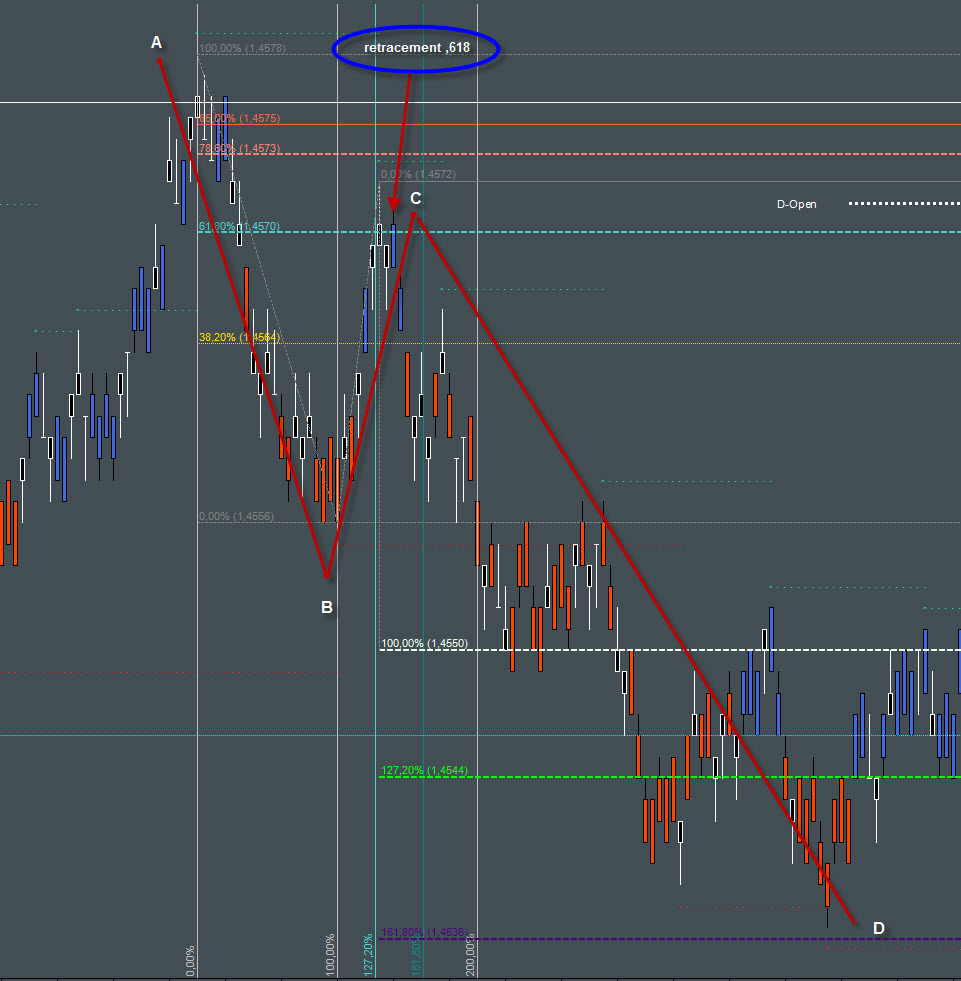
Task: Select the vertical 0,00% time zone label
Action: tap(190, 960)
